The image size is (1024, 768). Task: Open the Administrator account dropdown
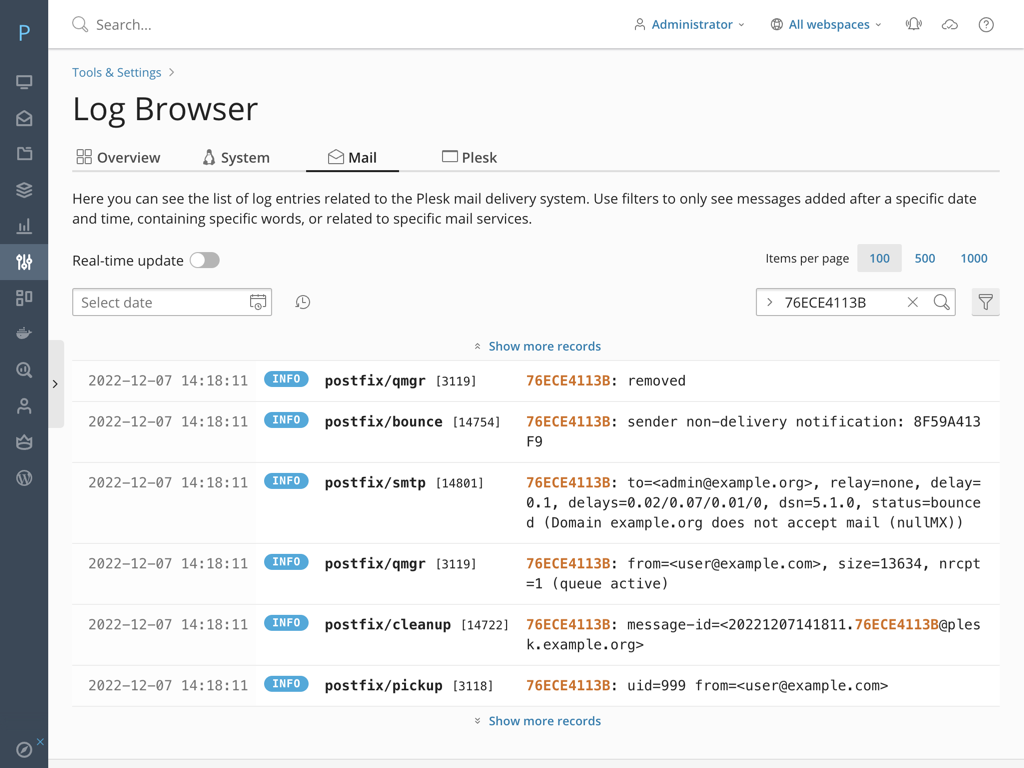click(x=689, y=25)
